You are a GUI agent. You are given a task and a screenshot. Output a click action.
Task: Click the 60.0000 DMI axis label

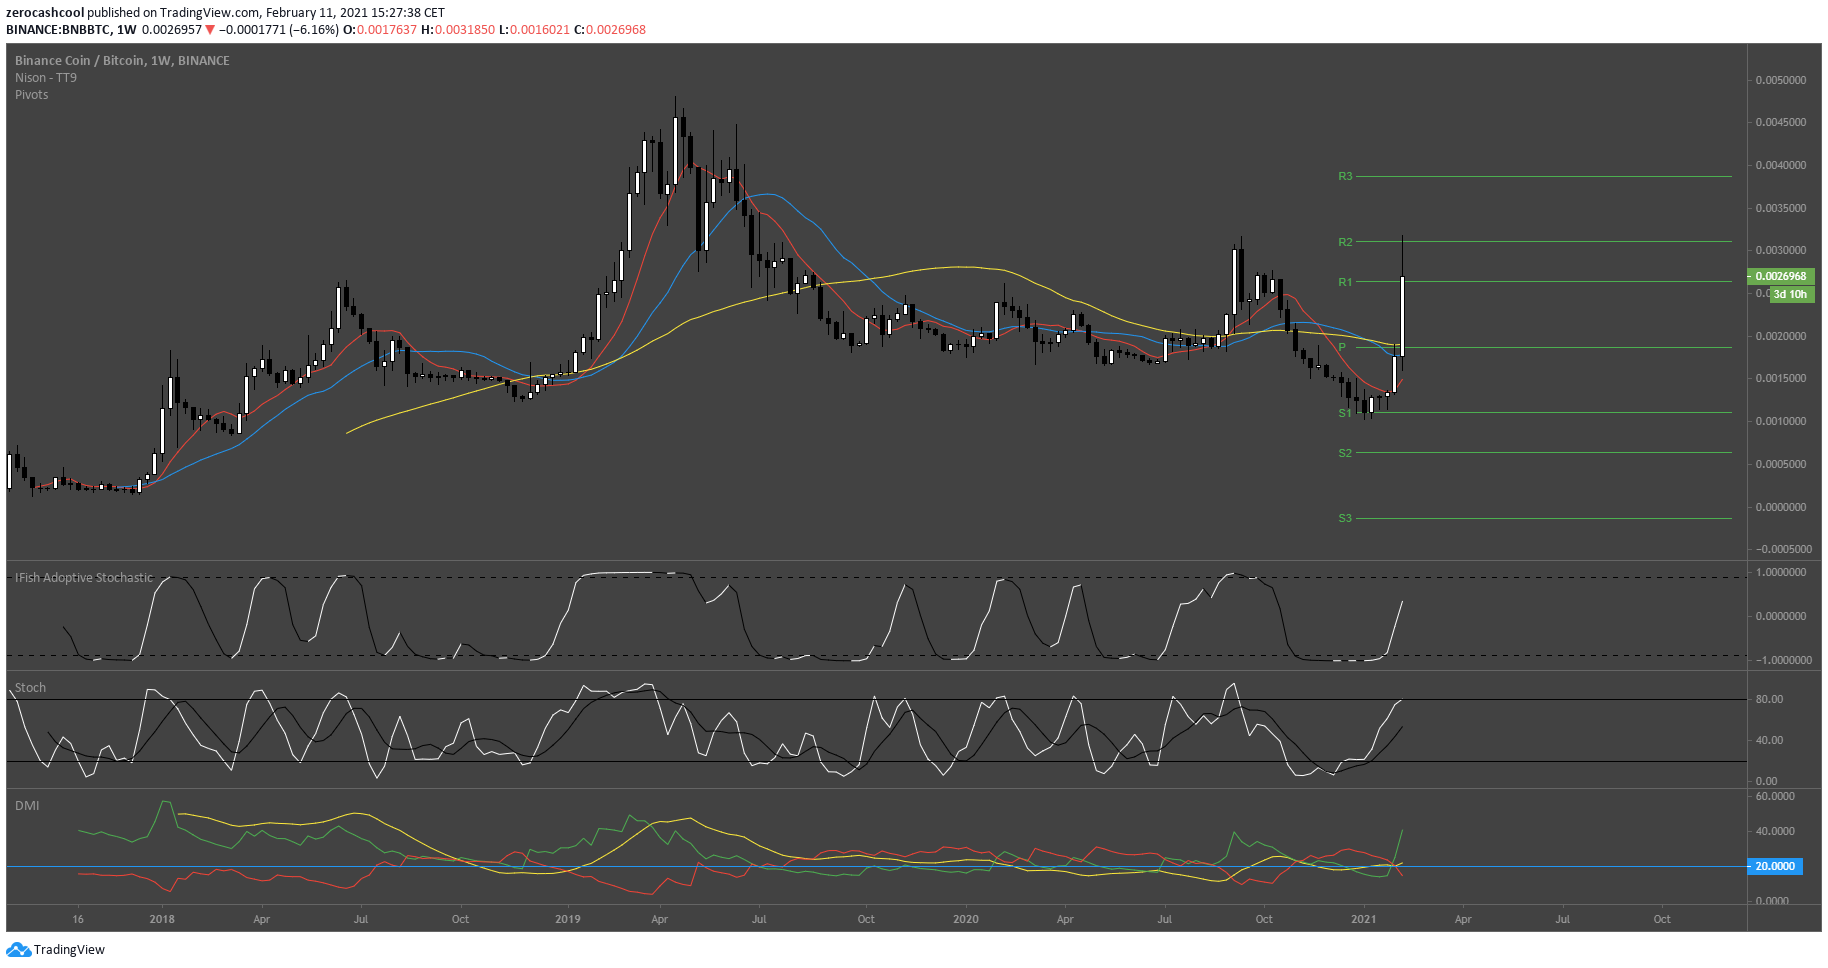1775,797
